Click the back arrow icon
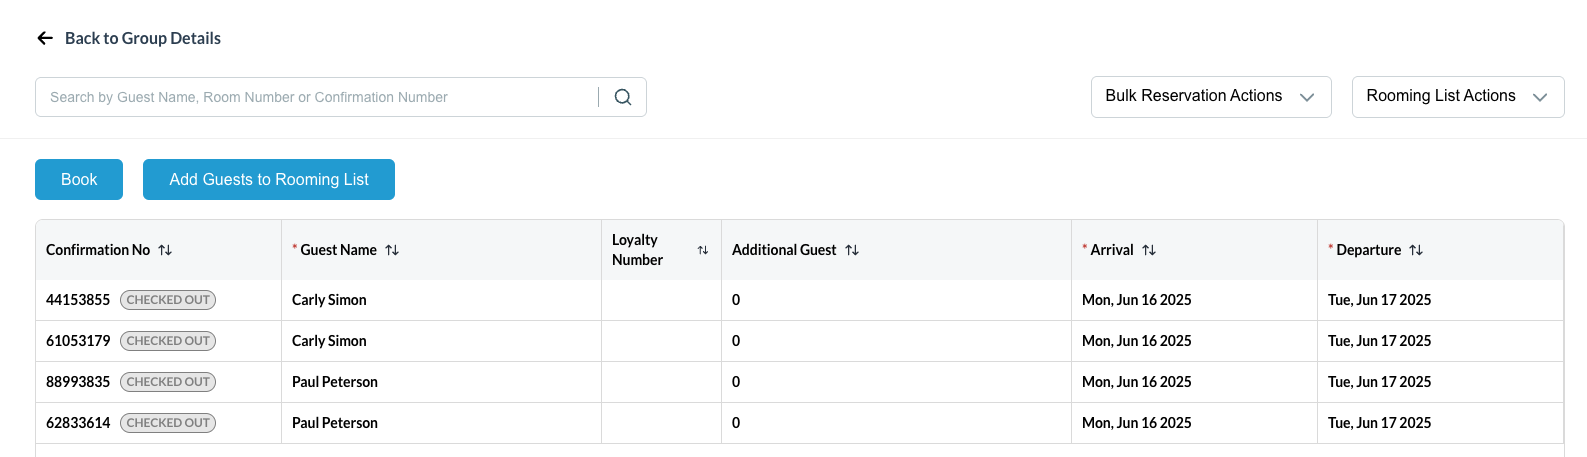This screenshot has height=457, width=1587. tap(45, 38)
